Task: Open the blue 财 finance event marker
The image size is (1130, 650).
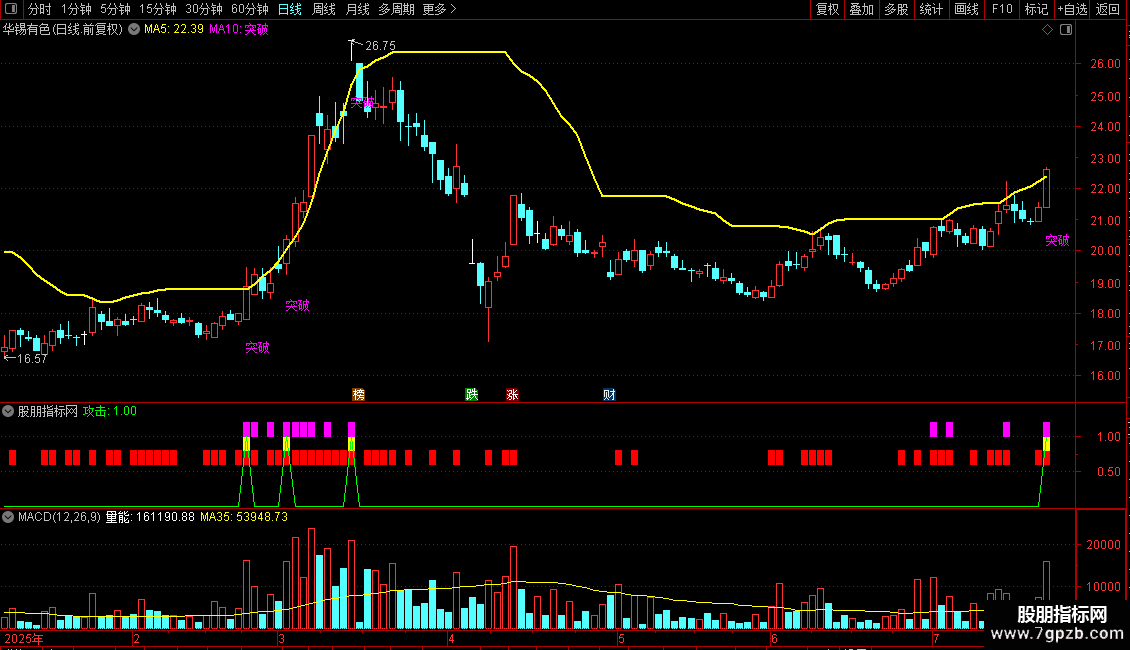Action: (x=609, y=394)
